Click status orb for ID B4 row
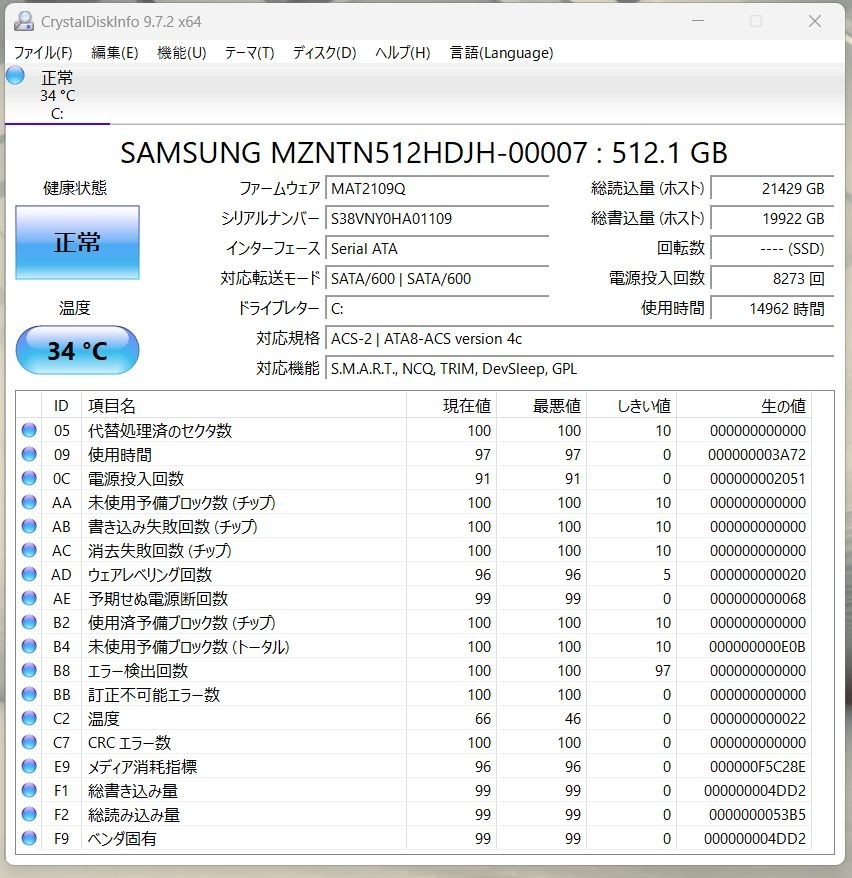This screenshot has height=878, width=852. (x=29, y=646)
